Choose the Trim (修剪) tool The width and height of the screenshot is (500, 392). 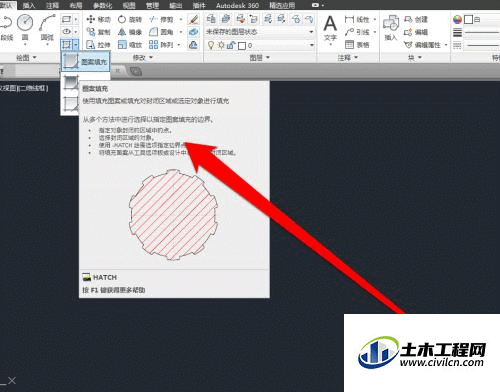(161, 19)
